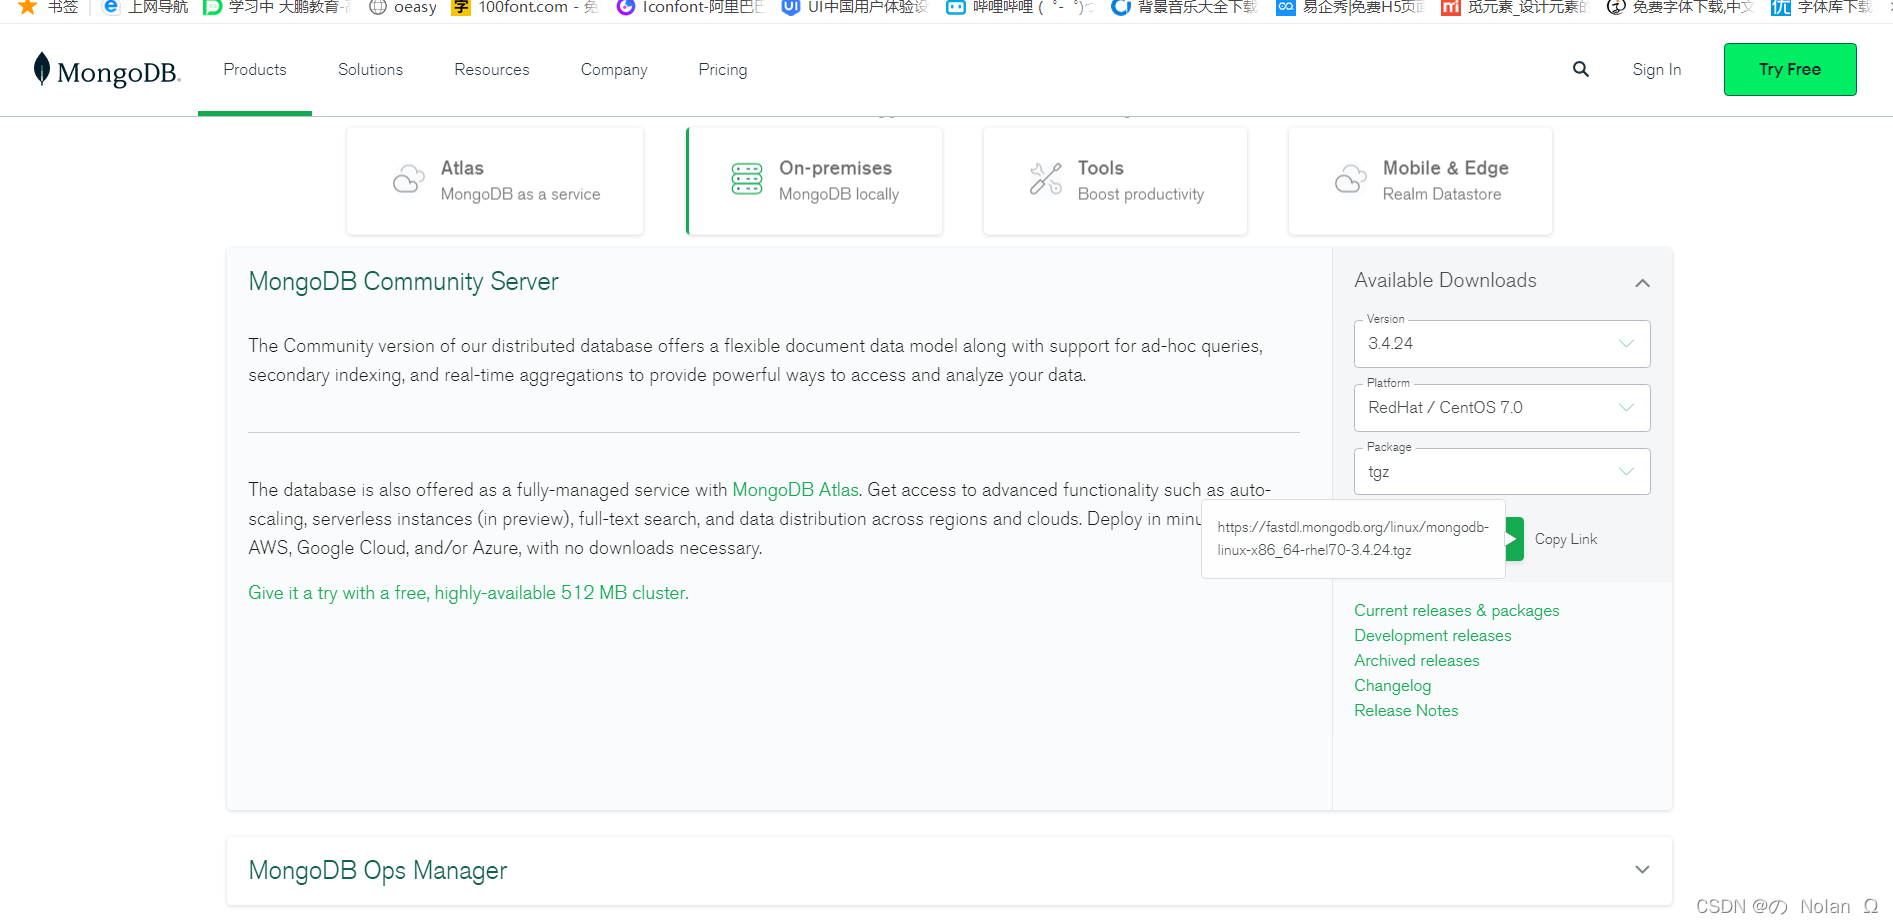Select the On-premises MongoDB locally tab
1893x924 pixels.
click(x=814, y=181)
